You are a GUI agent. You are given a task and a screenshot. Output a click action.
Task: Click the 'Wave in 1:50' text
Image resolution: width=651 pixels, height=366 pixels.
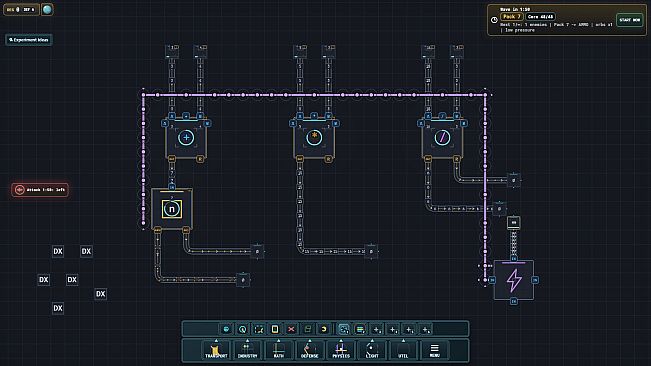515,9
